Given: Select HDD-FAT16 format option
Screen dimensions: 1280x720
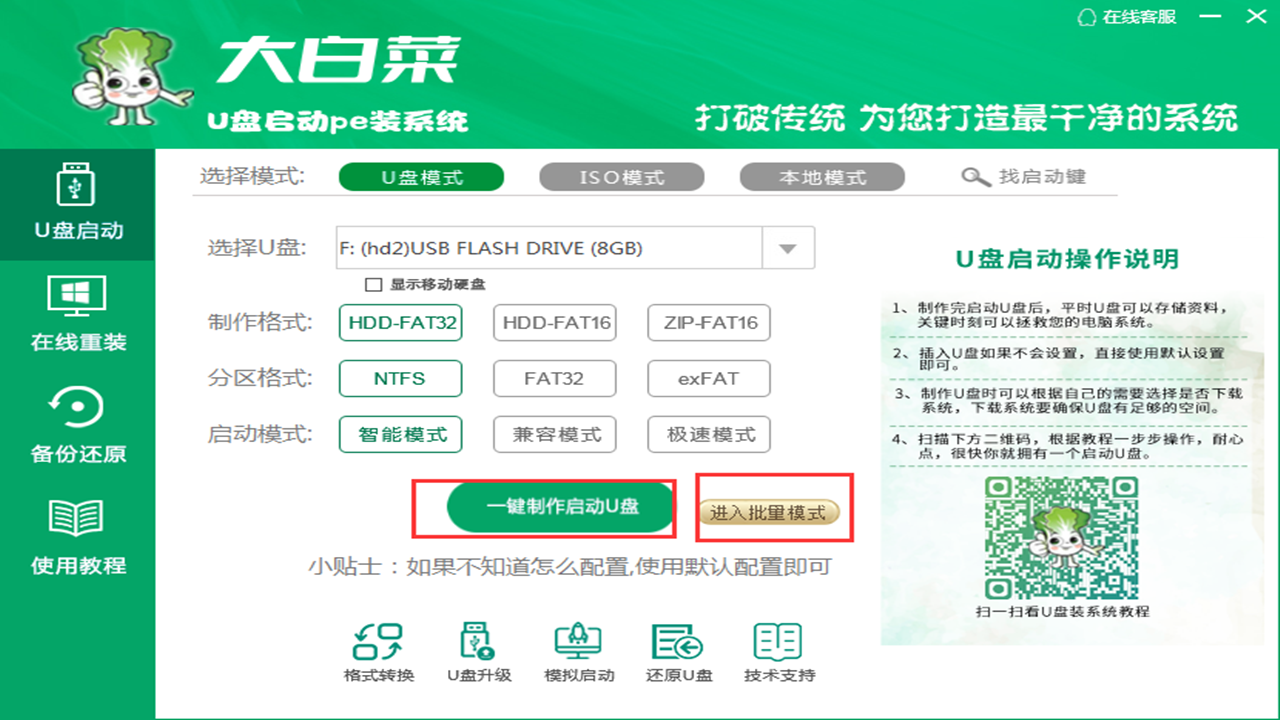Looking at the screenshot, I should [554, 323].
